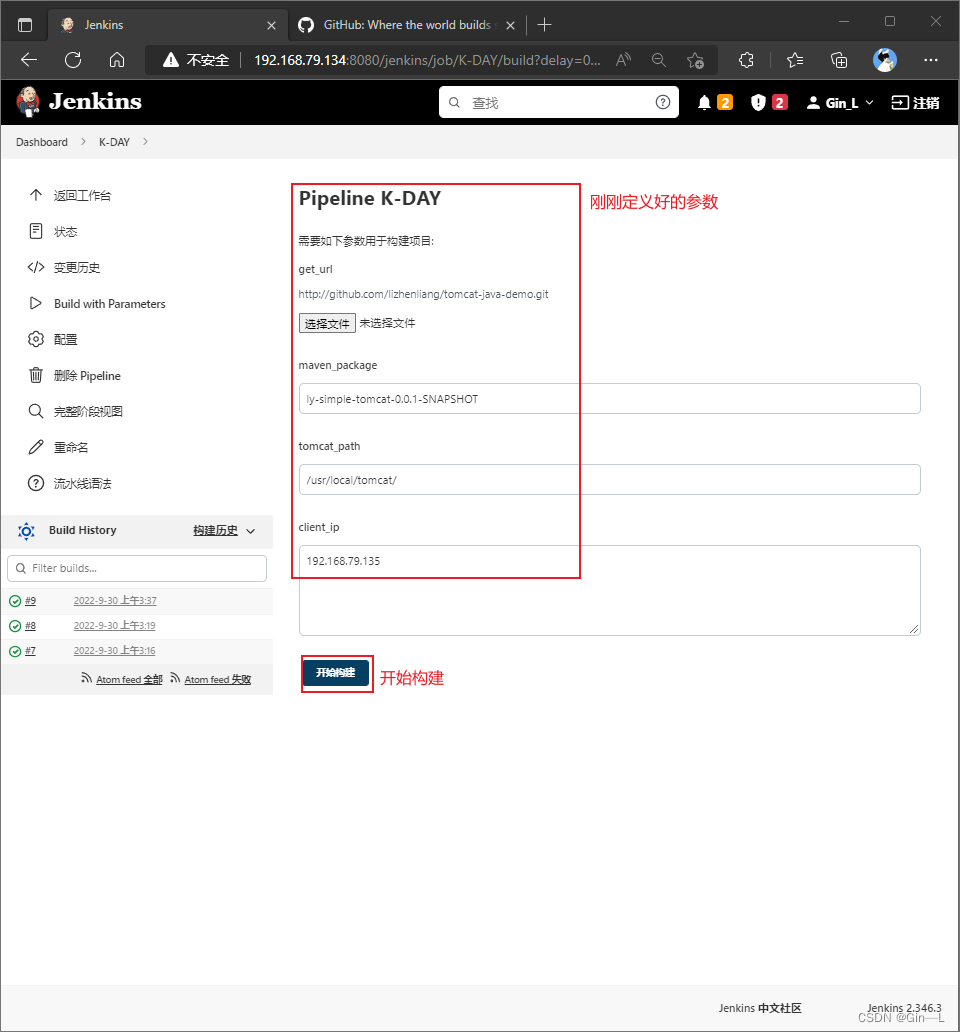The height and width of the screenshot is (1032, 960).
Task: Open 变更历史 page
Action: pyautogui.click(x=76, y=267)
